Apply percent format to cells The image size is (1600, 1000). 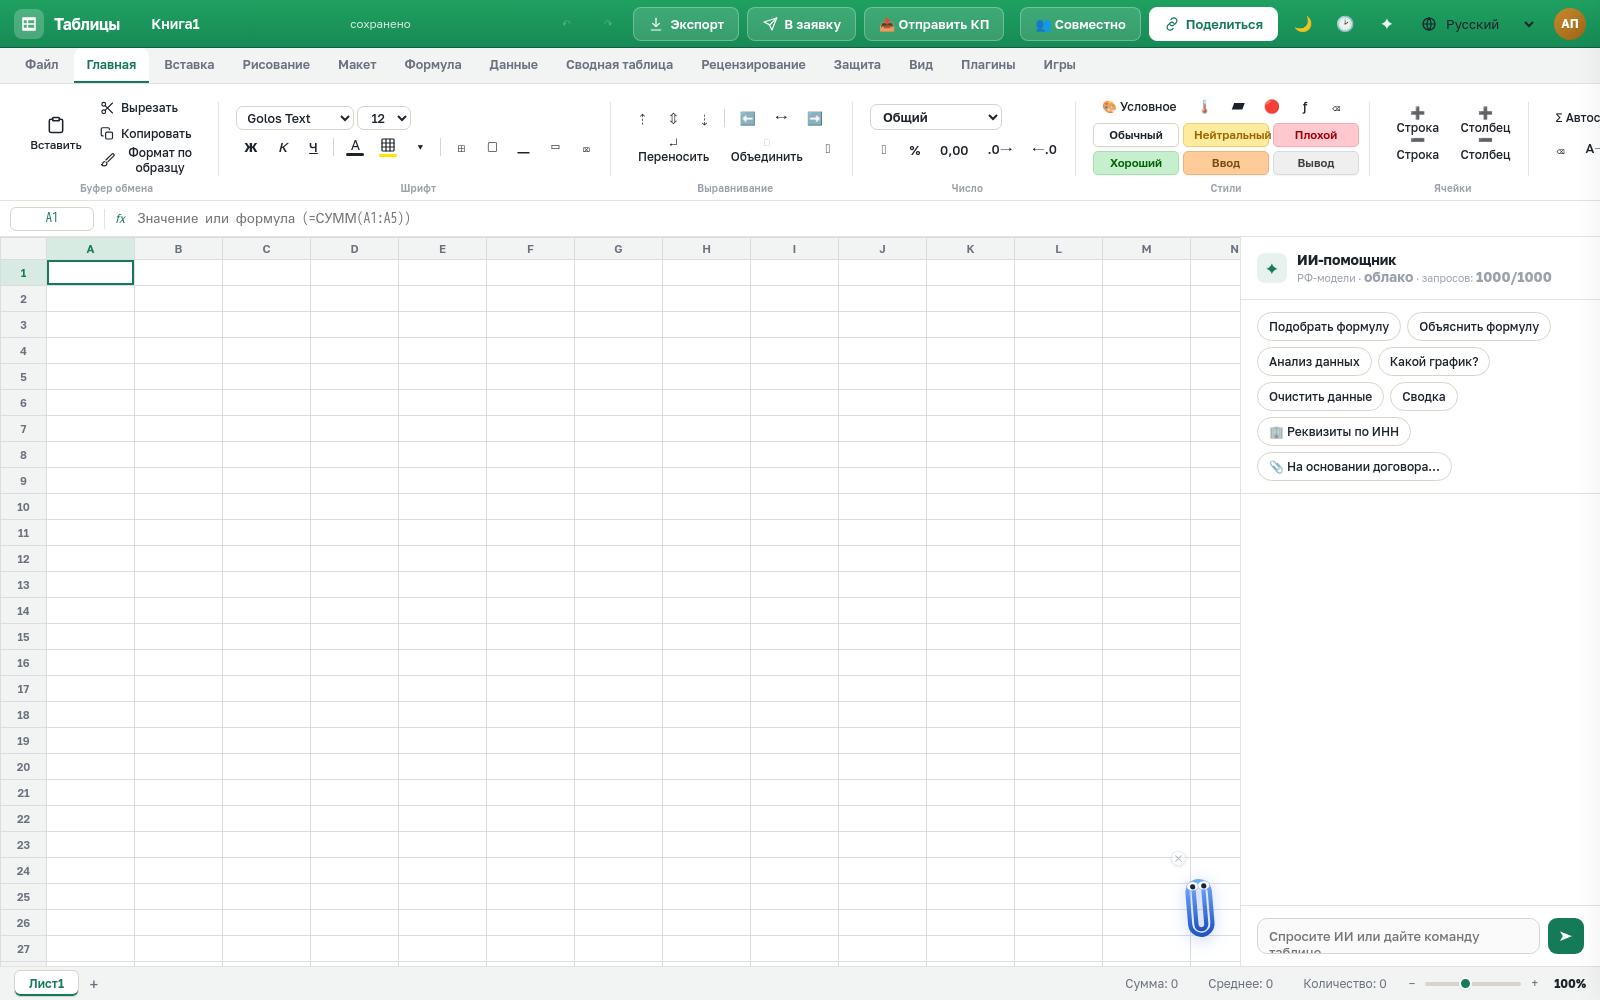(915, 150)
